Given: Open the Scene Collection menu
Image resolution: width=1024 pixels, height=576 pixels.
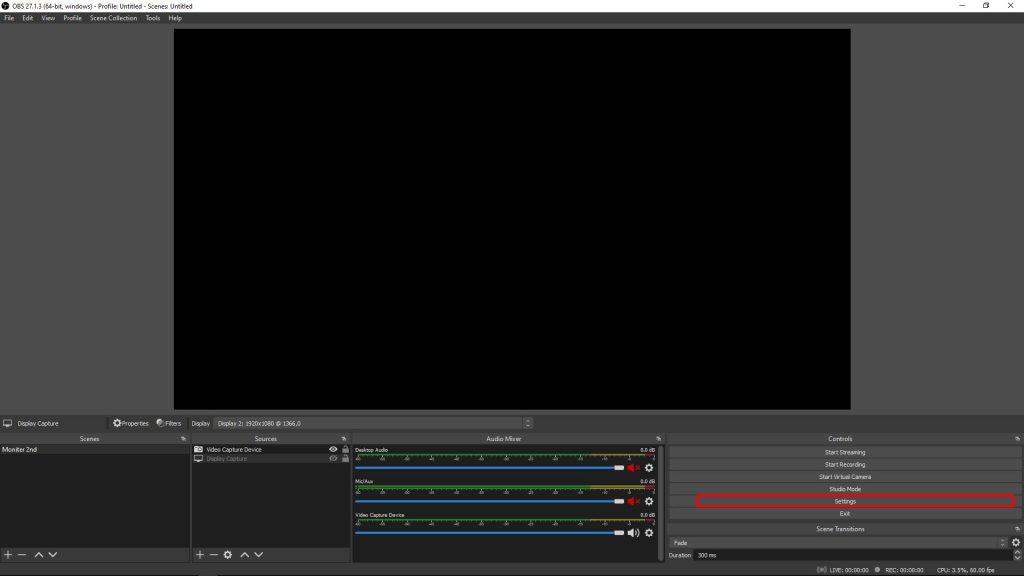Looking at the screenshot, I should (x=111, y=17).
